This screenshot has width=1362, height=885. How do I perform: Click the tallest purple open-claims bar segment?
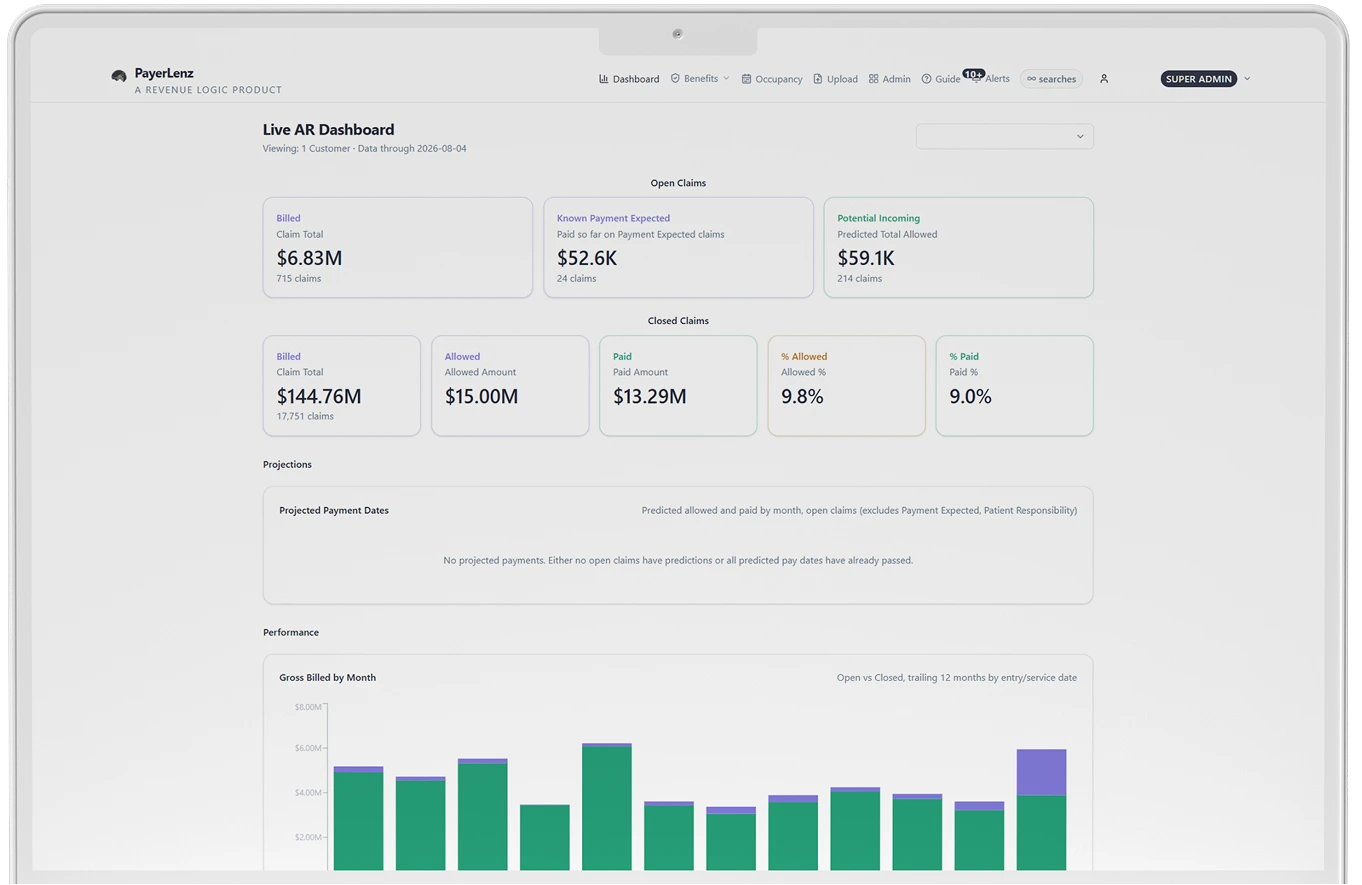tap(1041, 772)
